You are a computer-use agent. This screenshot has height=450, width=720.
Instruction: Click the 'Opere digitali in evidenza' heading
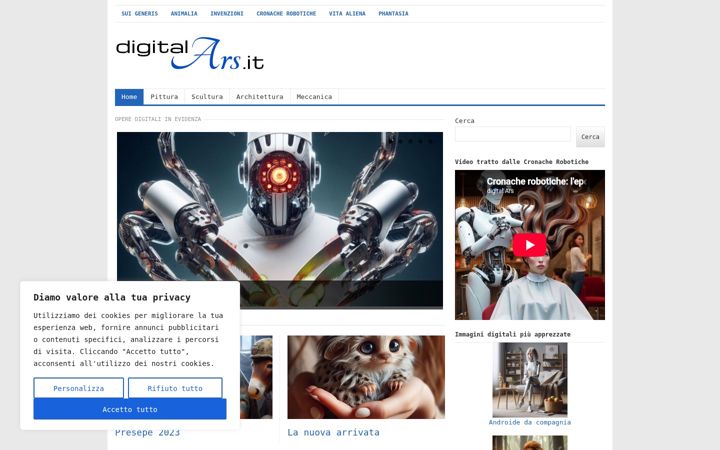point(158,119)
